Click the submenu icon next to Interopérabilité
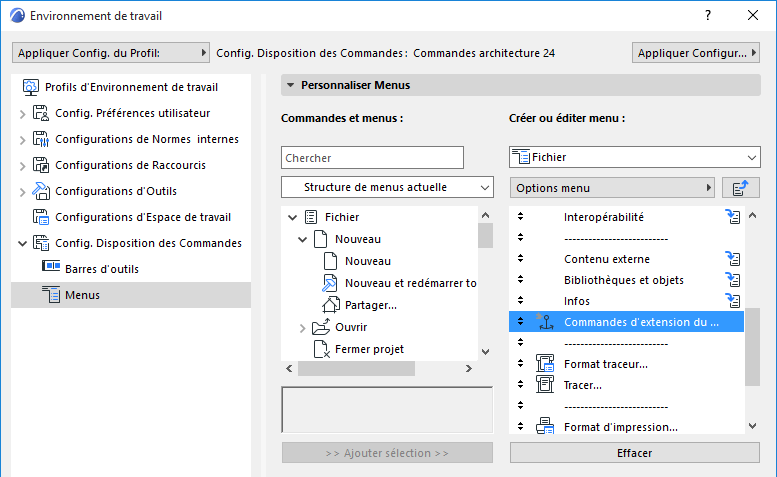Screen dimensions: 777x477 click(732, 216)
